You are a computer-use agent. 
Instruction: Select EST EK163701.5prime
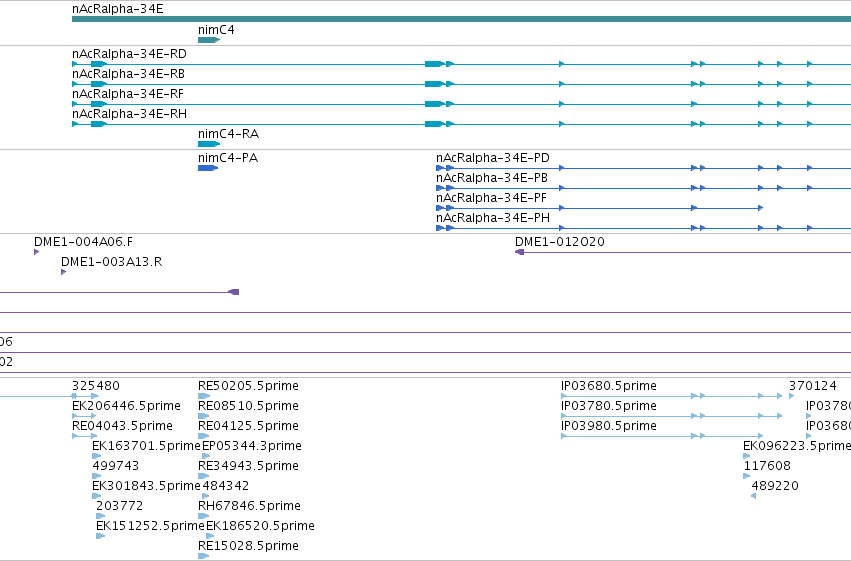(146, 446)
